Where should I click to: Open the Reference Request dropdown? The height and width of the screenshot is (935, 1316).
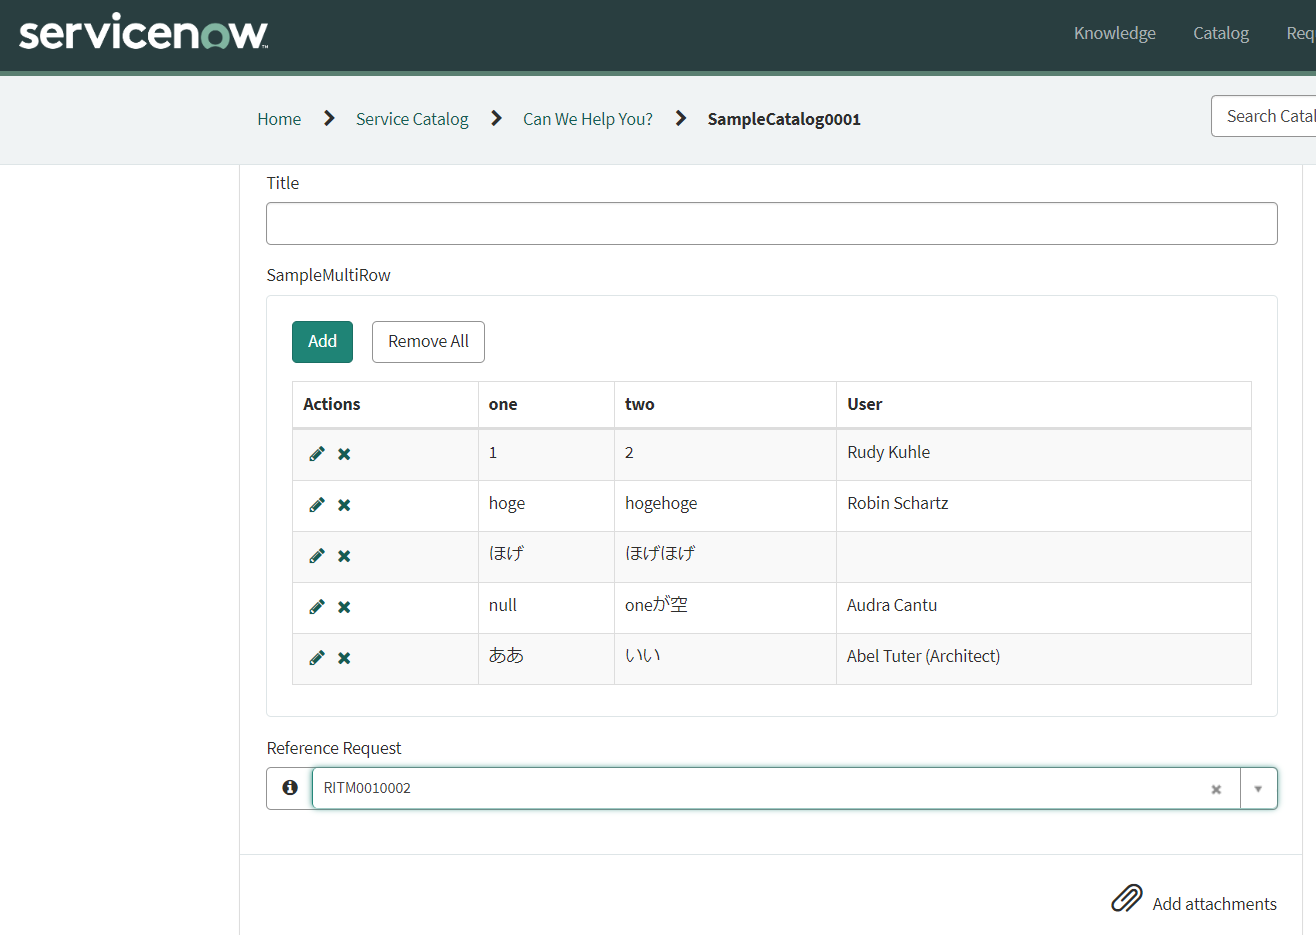click(1258, 788)
